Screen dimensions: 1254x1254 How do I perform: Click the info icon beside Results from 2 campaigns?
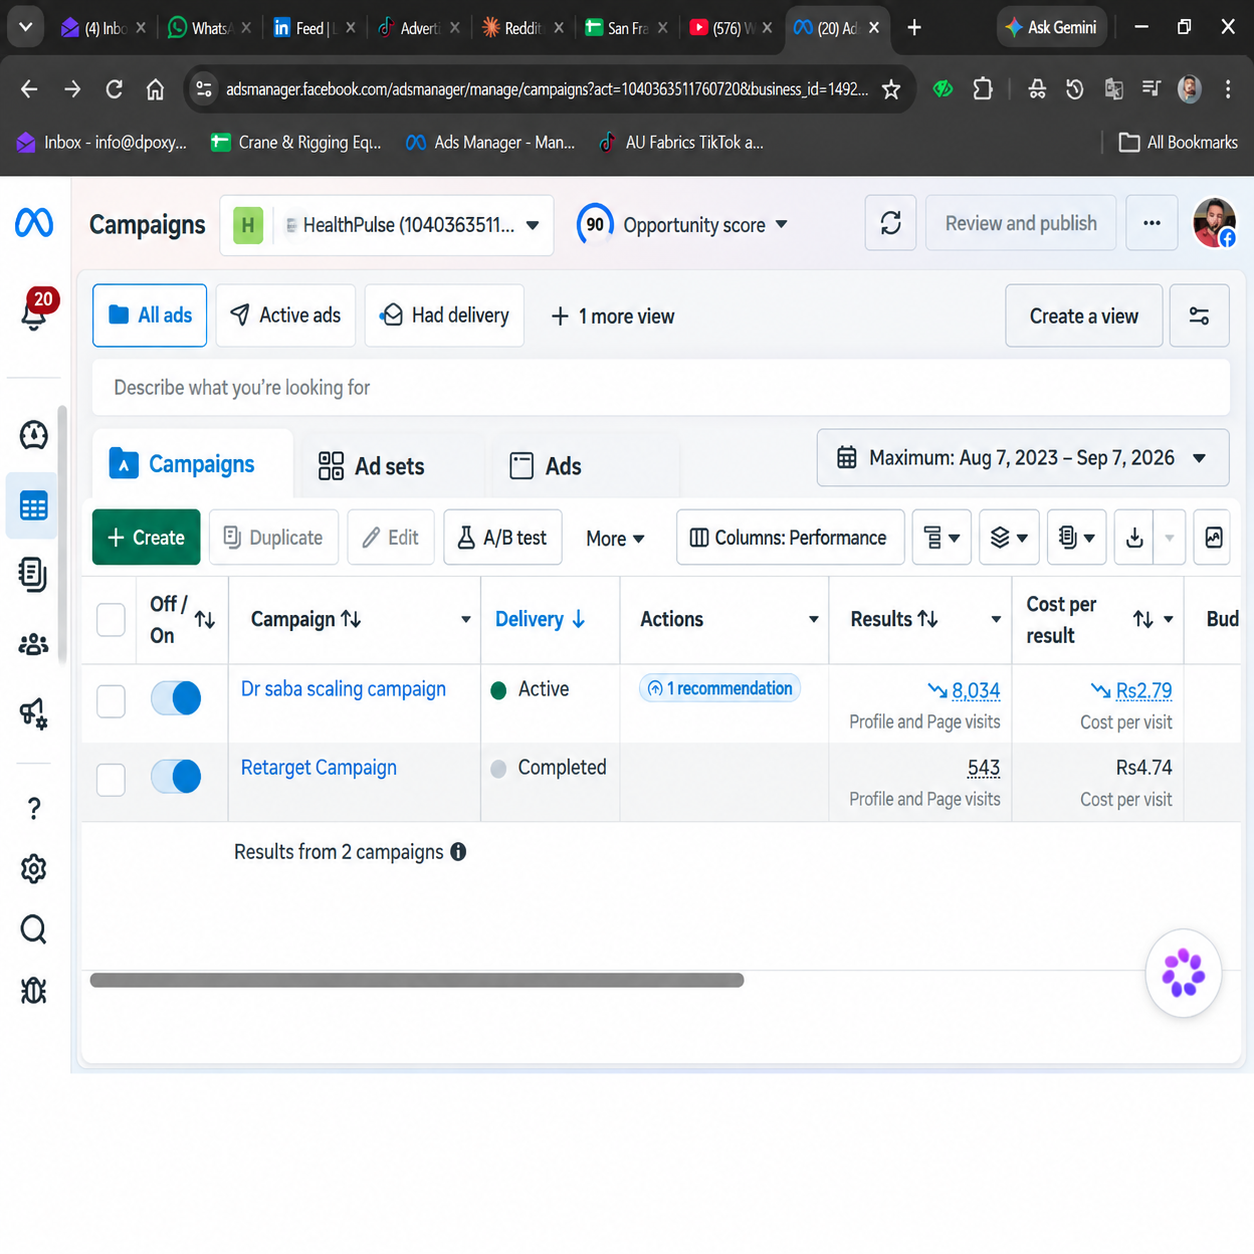pos(458,852)
